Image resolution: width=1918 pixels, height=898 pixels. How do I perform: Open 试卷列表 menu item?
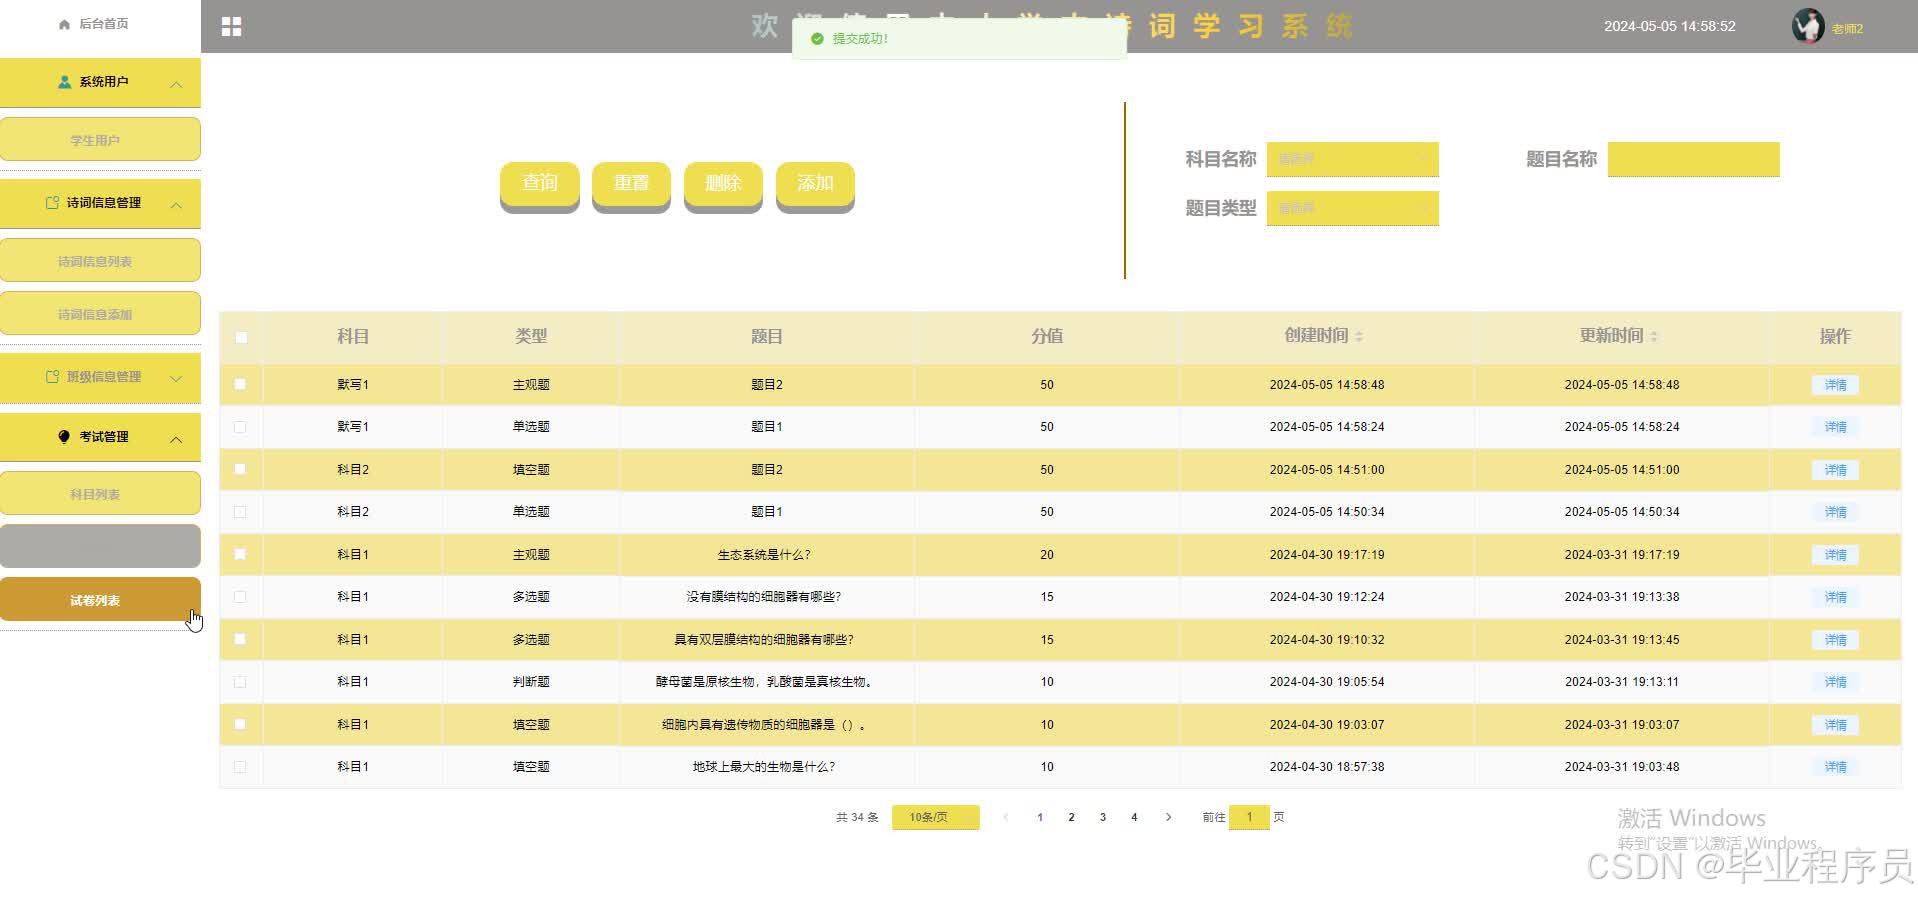tap(100, 599)
